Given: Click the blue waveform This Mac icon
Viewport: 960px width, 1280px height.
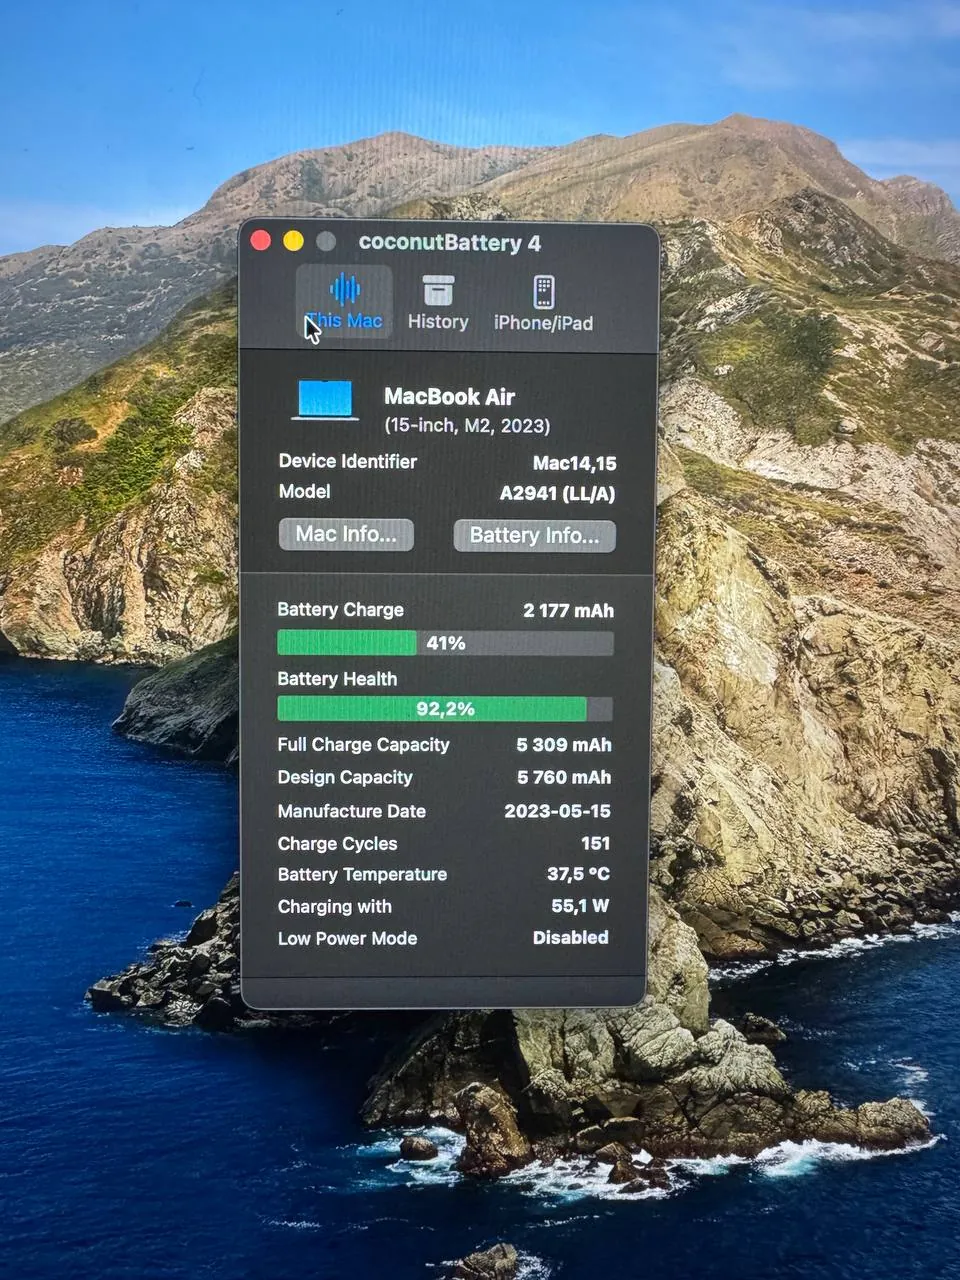Looking at the screenshot, I should coord(345,289).
